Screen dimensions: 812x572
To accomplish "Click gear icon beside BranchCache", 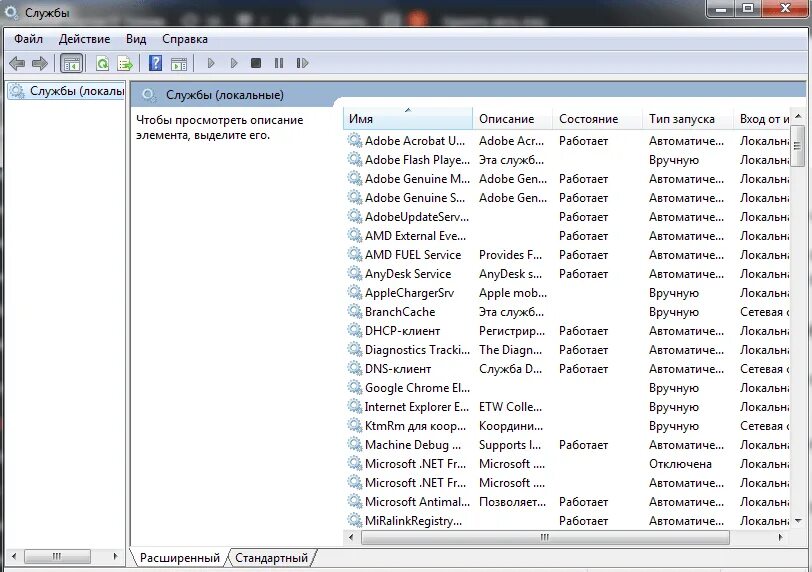I will (355, 312).
